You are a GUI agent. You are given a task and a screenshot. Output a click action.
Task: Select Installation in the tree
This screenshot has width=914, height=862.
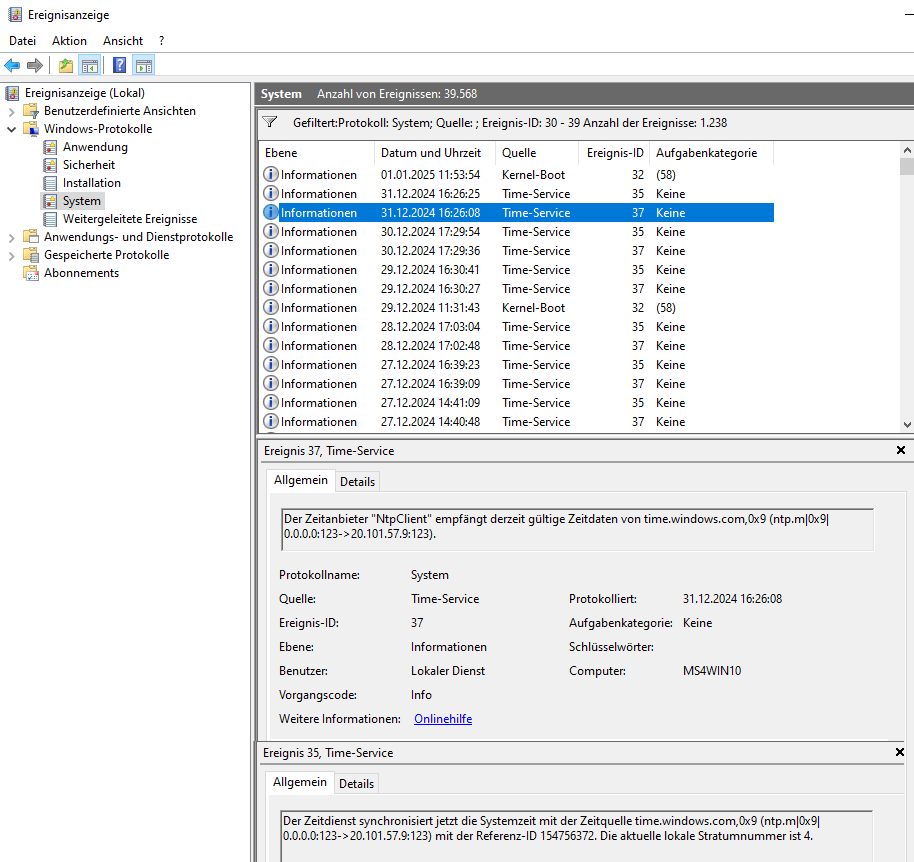click(x=92, y=183)
